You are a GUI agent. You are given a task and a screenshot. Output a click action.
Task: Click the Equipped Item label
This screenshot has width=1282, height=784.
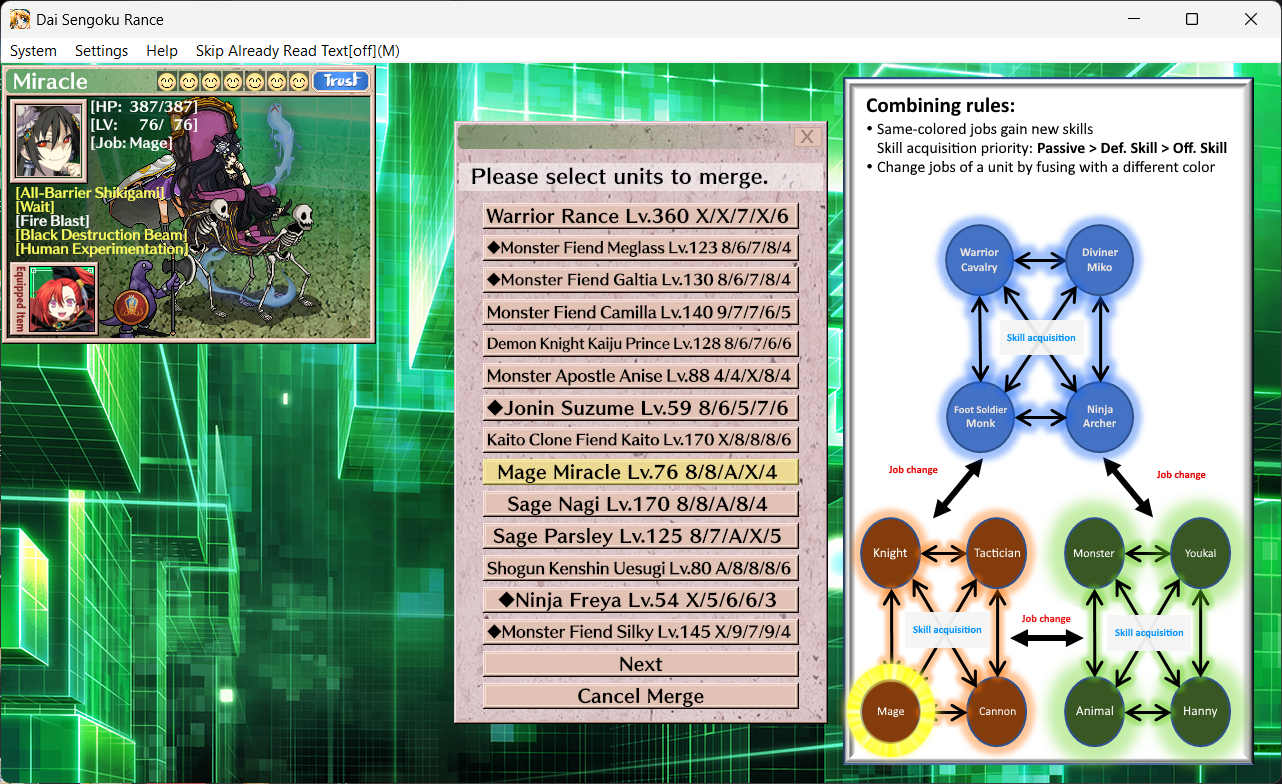click(x=19, y=298)
